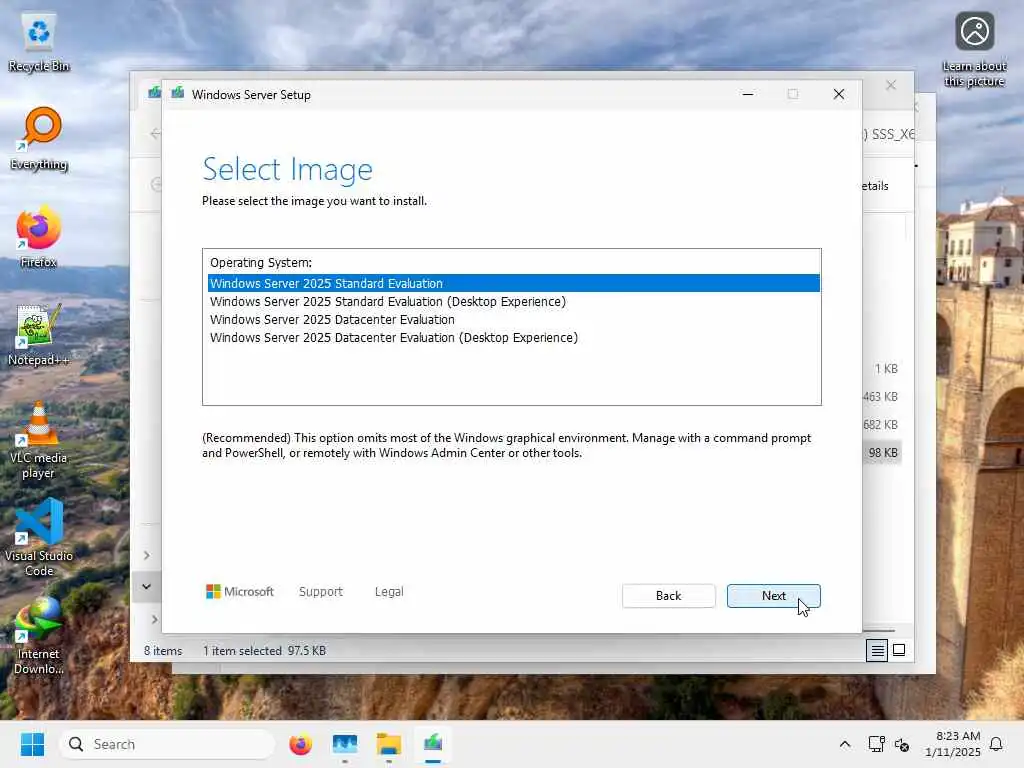Close the File Explorer window behind Setup

click(891, 86)
